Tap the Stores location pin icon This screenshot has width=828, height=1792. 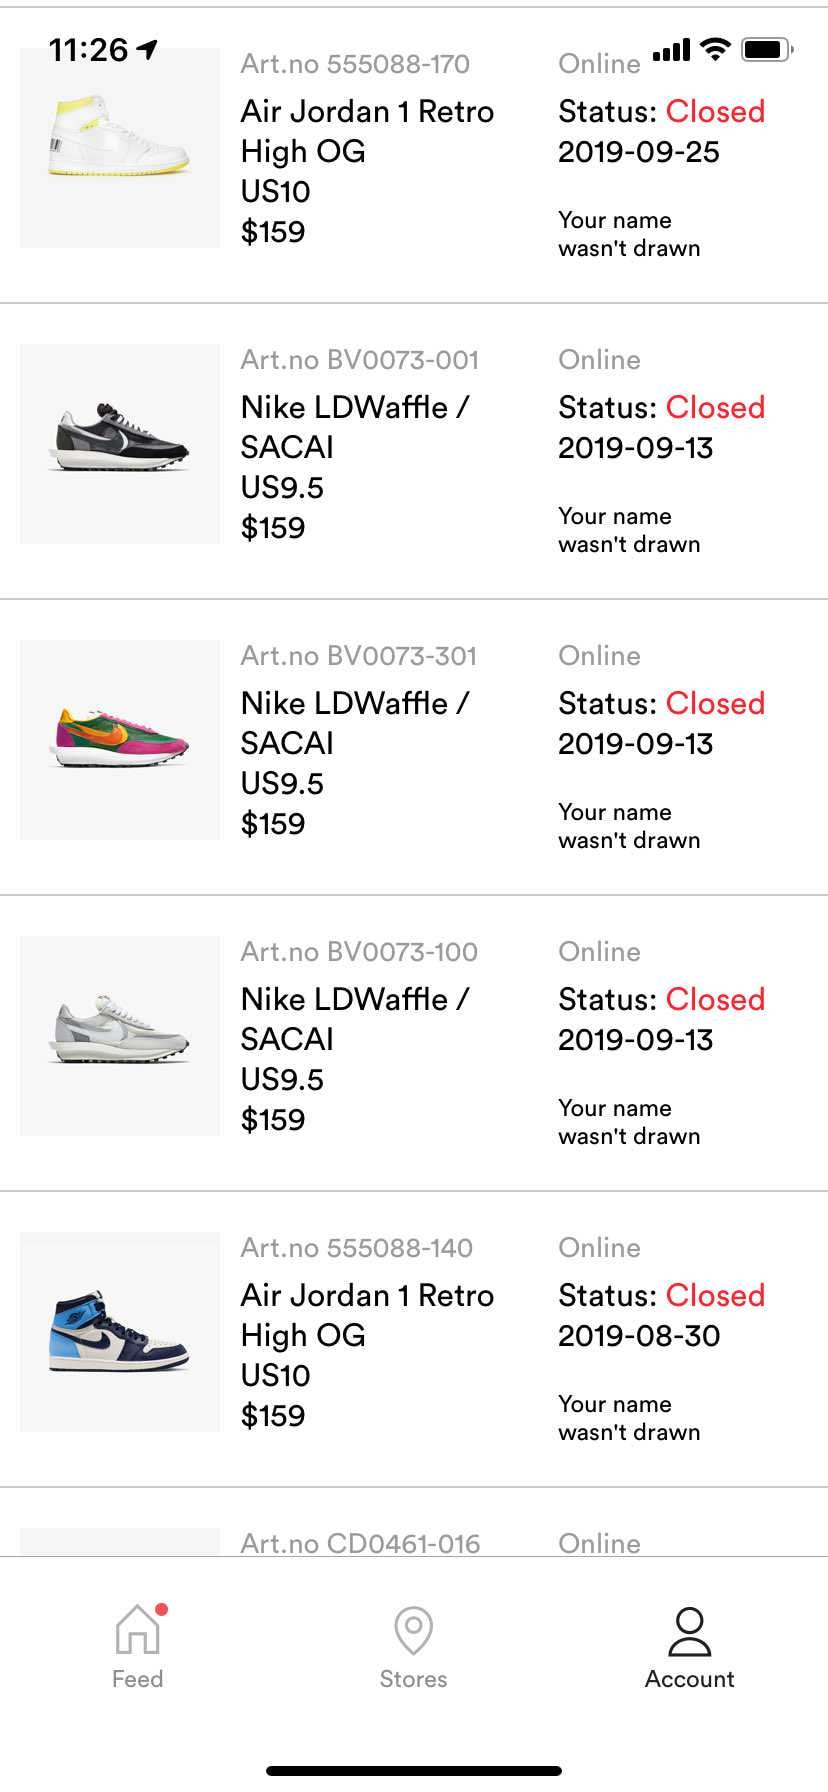[413, 1630]
